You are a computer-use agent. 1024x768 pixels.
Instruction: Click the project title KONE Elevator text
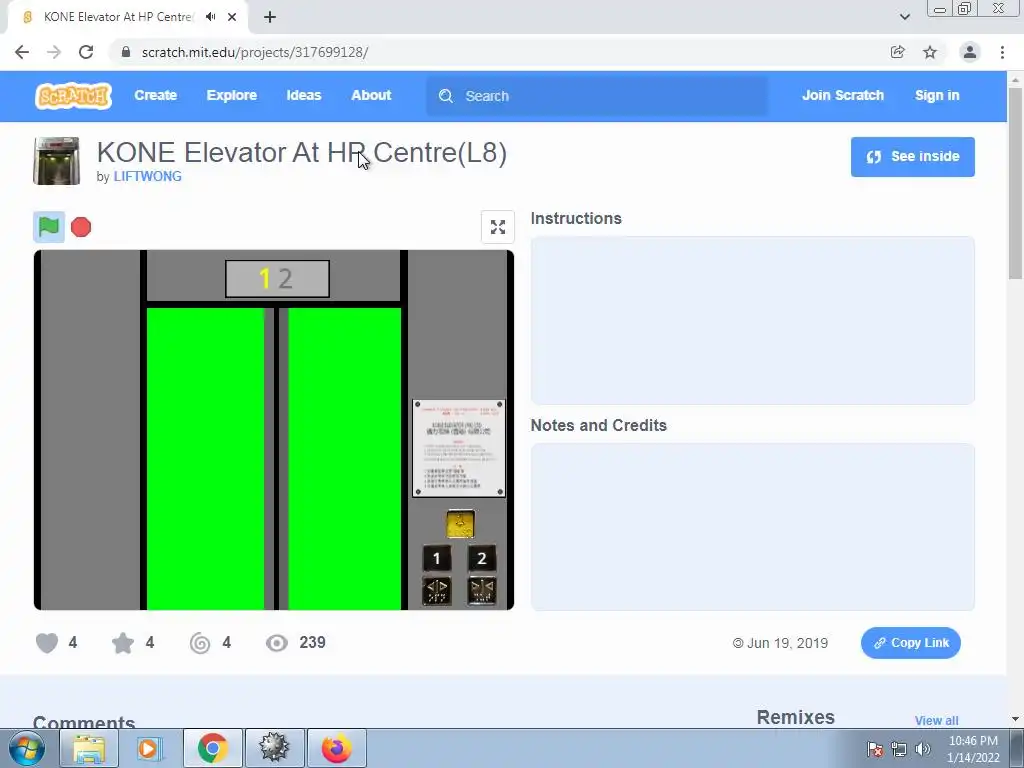(302, 152)
